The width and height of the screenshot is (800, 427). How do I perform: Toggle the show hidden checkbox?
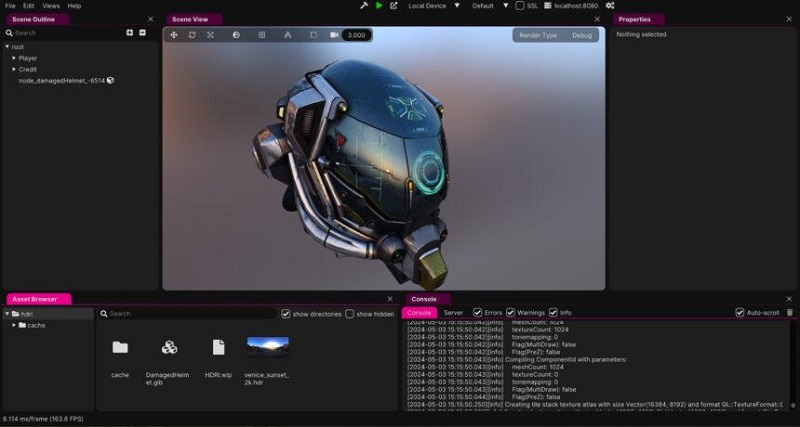(x=350, y=314)
